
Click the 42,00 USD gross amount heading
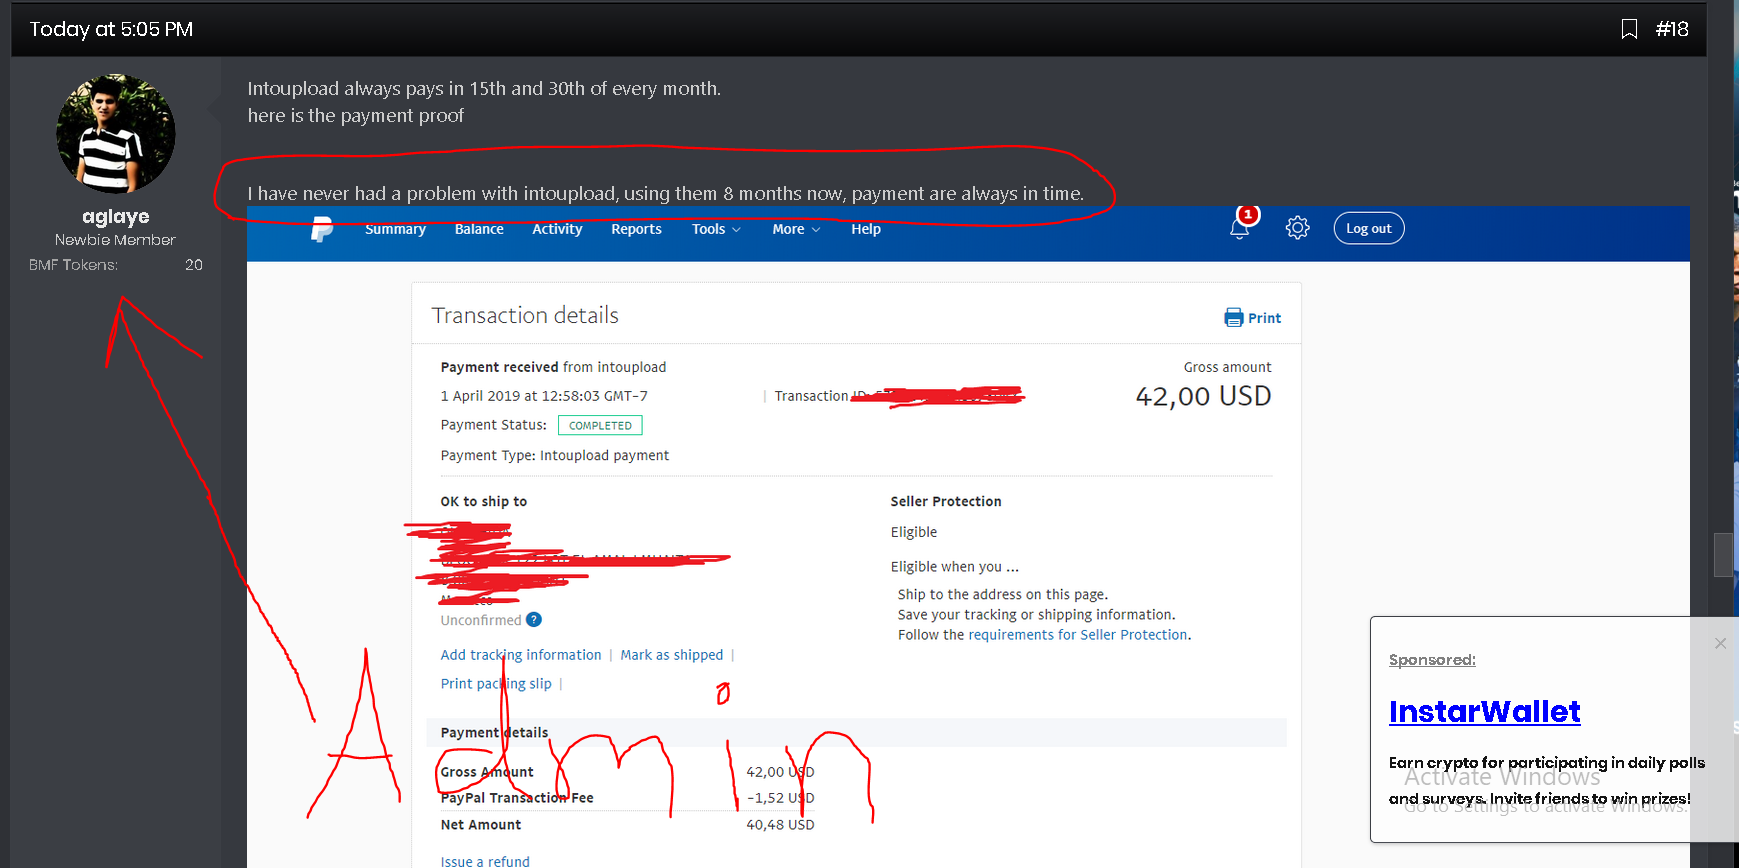[x=1203, y=396]
